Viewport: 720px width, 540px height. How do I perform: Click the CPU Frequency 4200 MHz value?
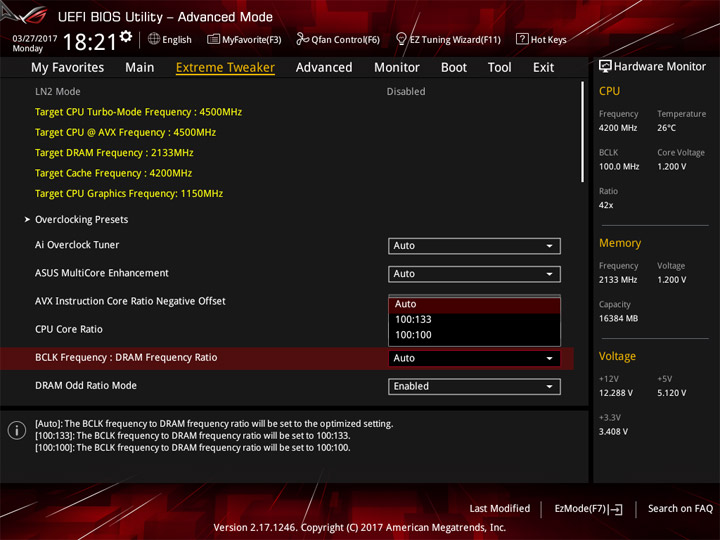(618, 128)
